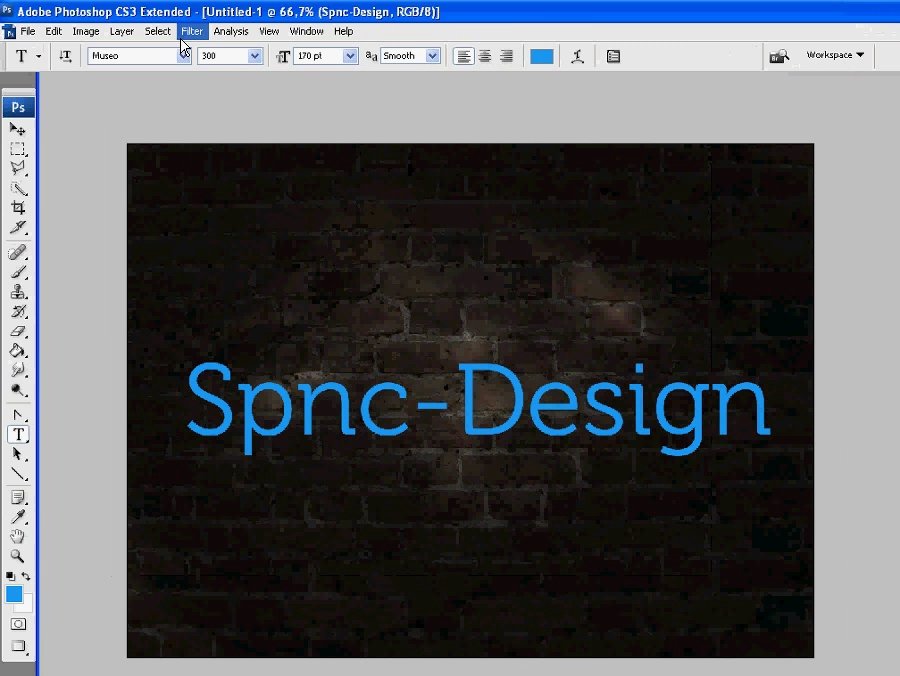900x676 pixels.
Task: Open the Help menu
Action: (343, 32)
